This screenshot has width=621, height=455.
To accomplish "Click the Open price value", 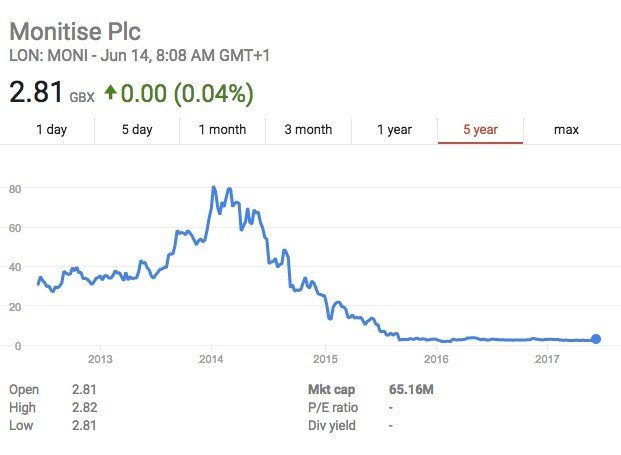I will coord(85,388).
